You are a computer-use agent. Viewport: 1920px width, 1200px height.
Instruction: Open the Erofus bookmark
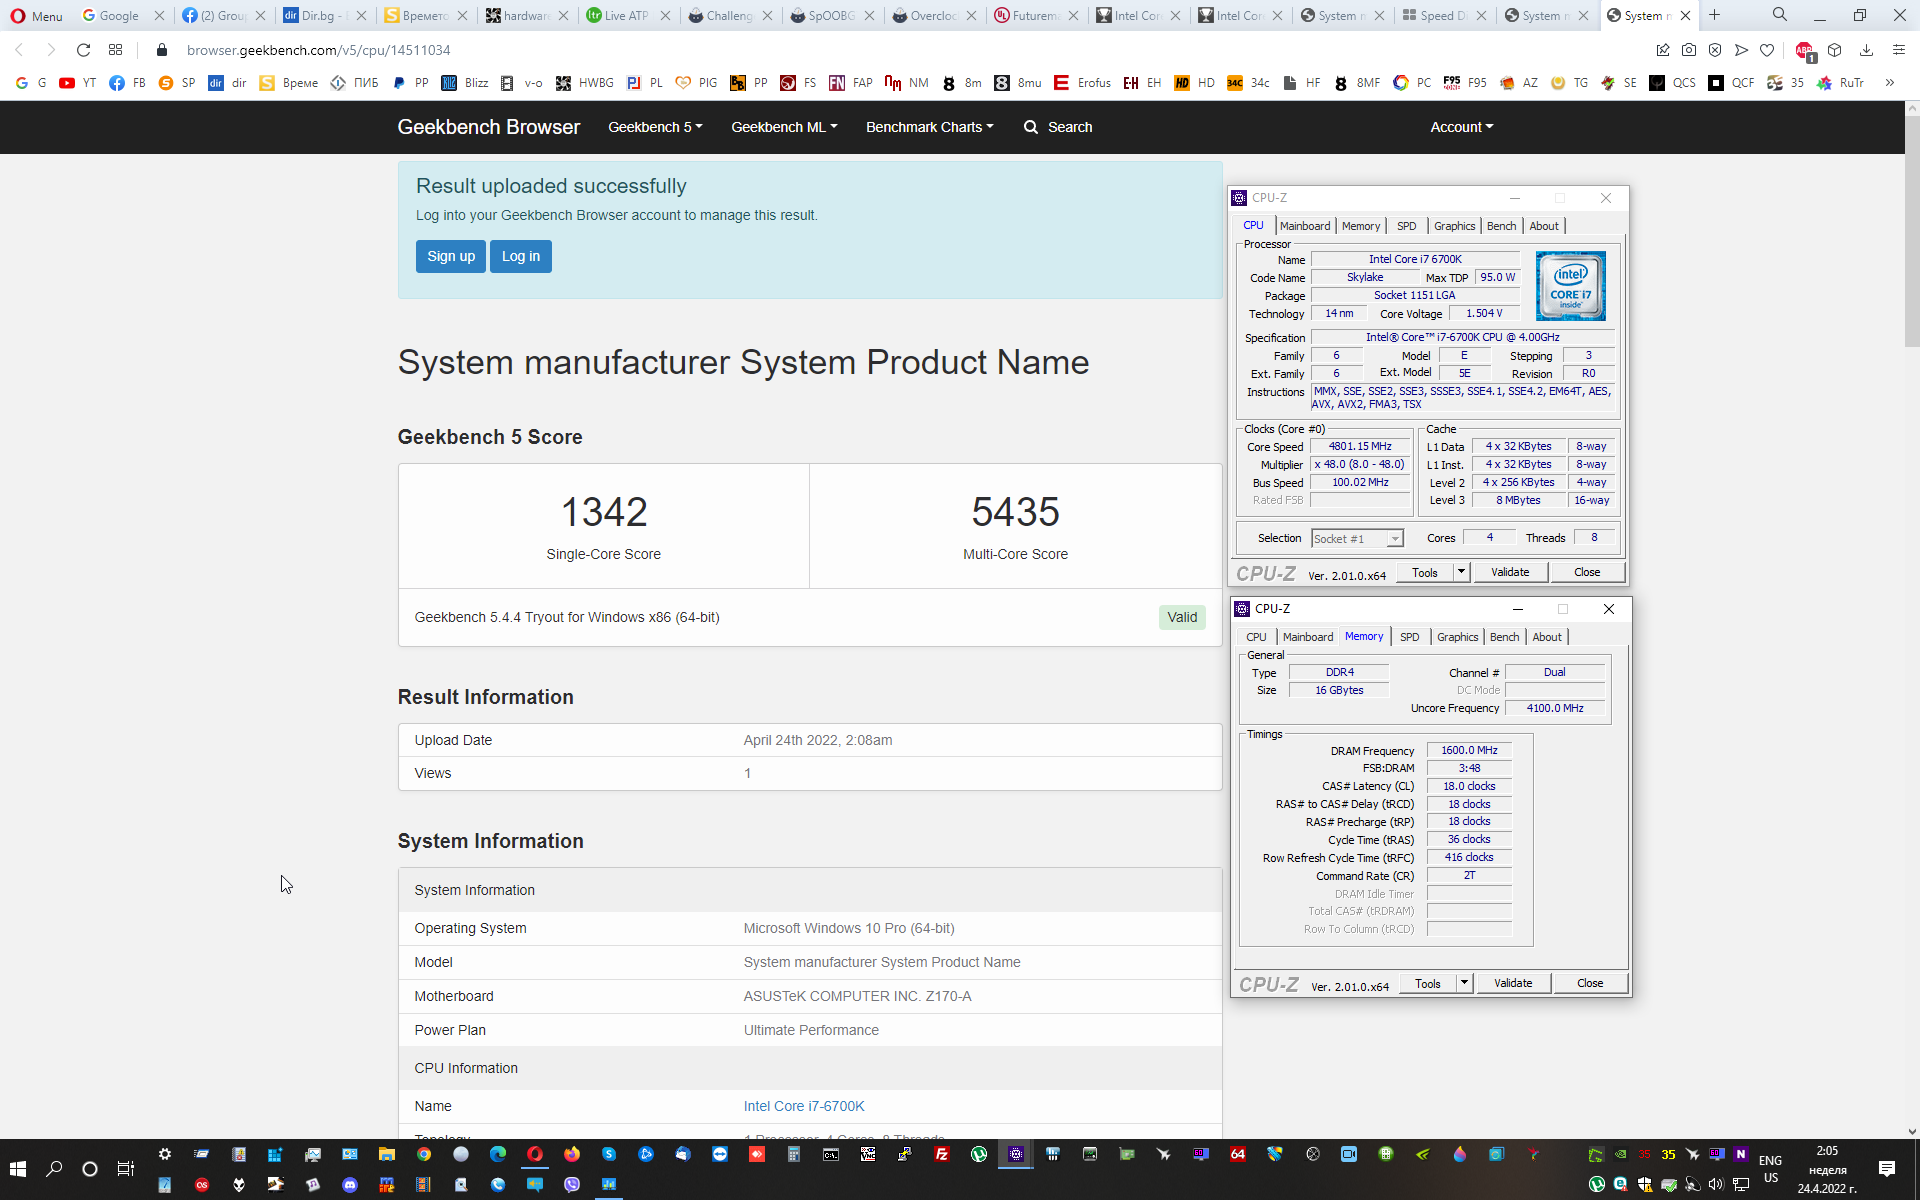coord(1082,83)
